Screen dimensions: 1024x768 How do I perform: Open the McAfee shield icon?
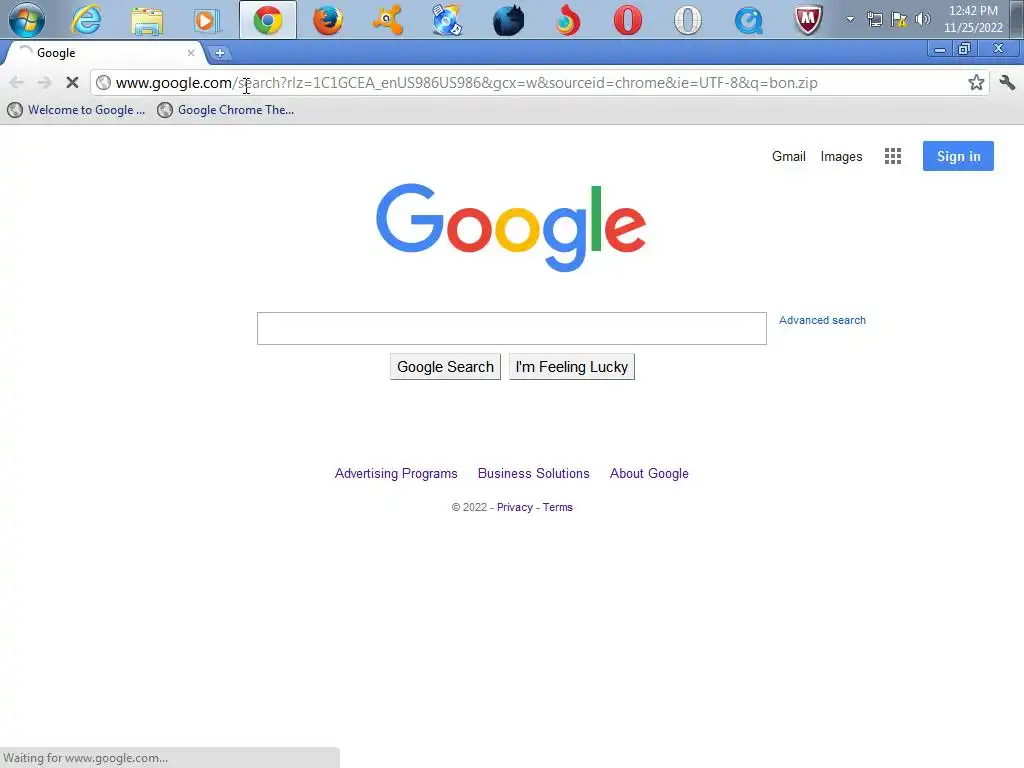coord(808,20)
